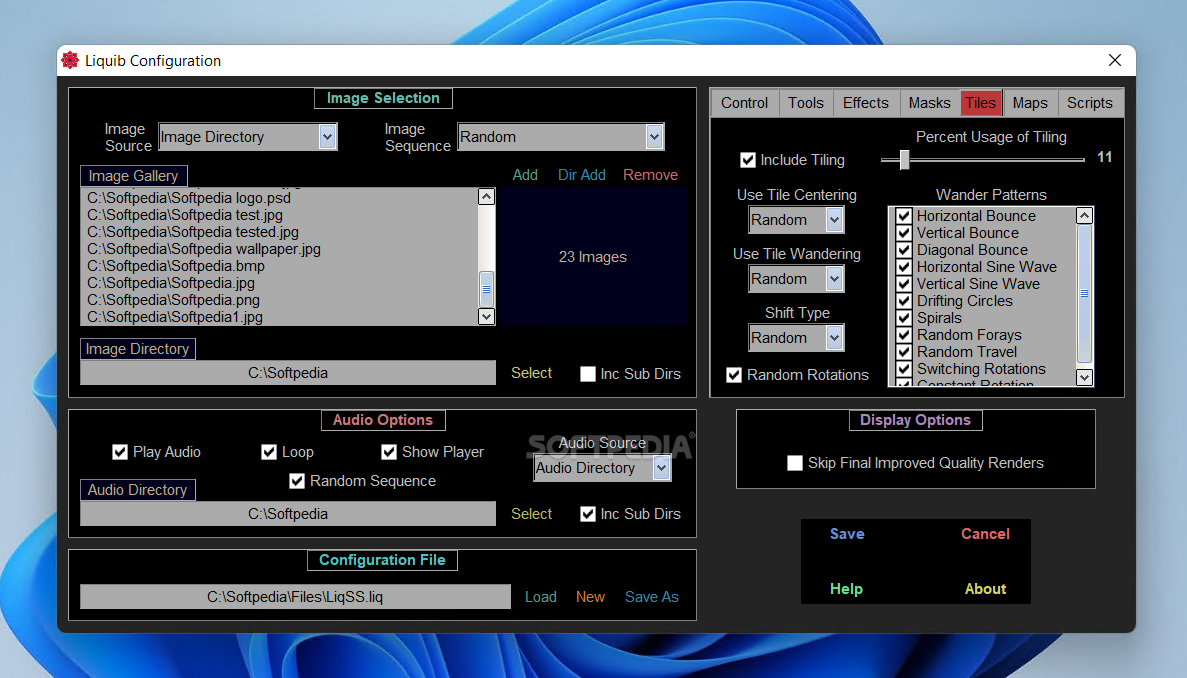Image resolution: width=1187 pixels, height=678 pixels.
Task: Load a configuration file
Action: pos(541,597)
